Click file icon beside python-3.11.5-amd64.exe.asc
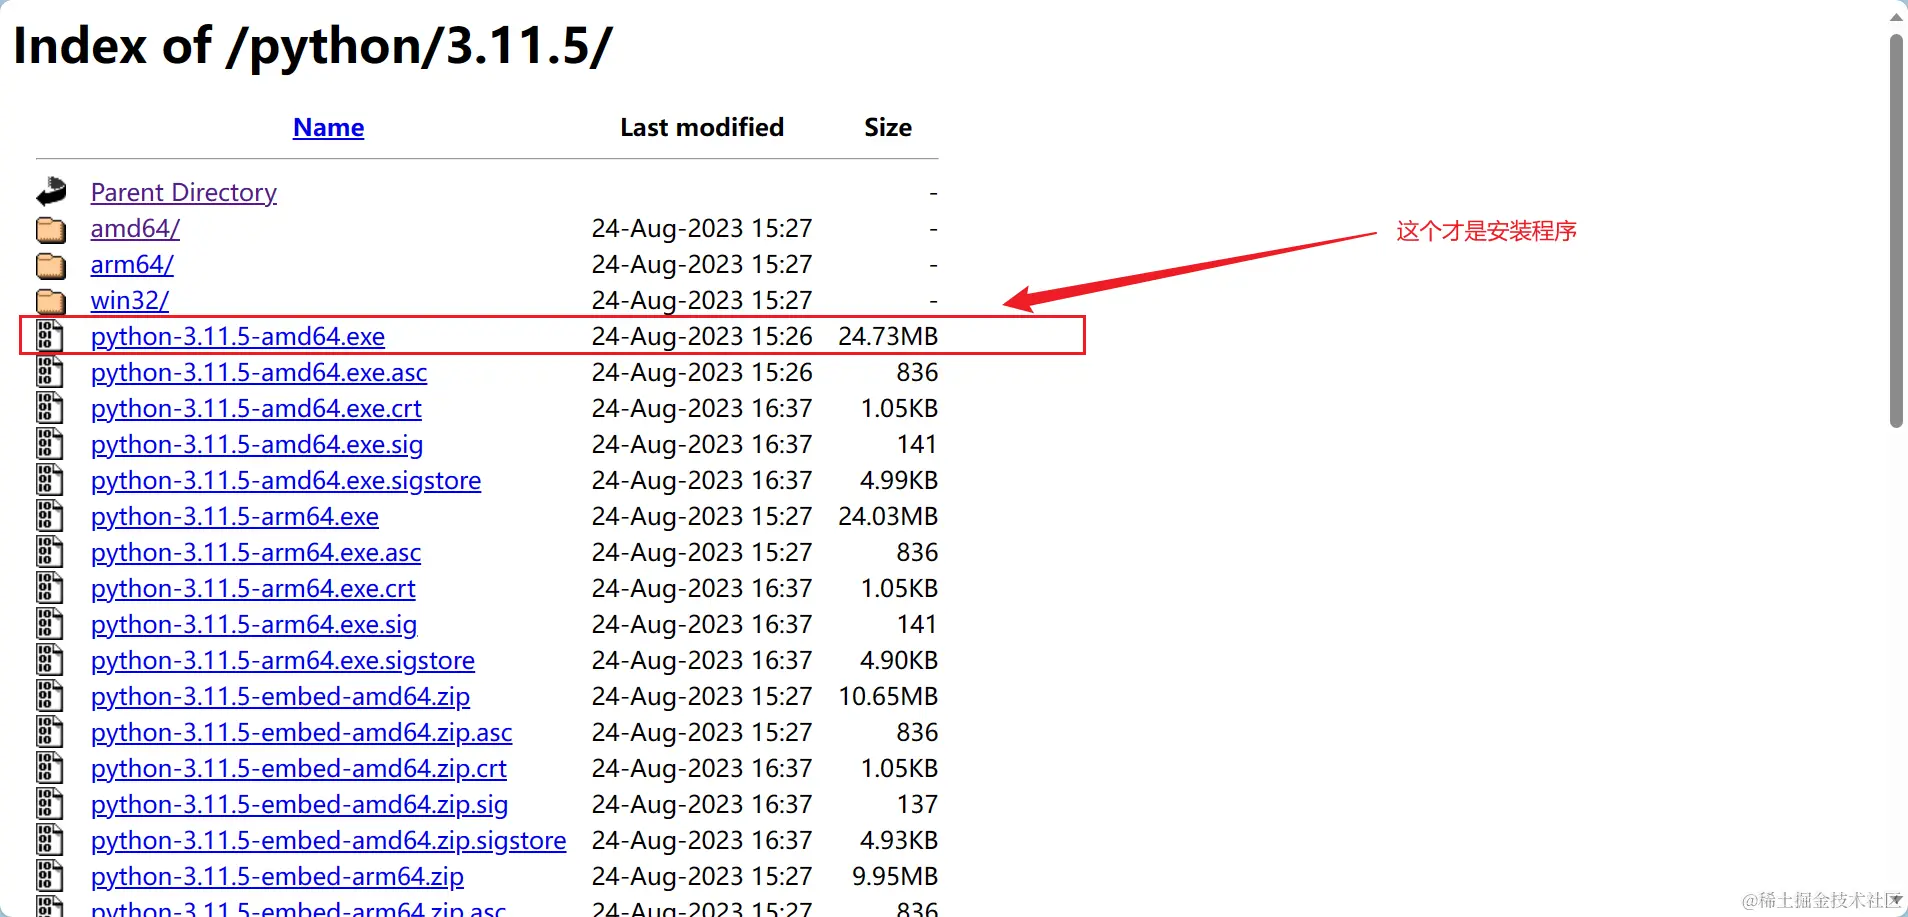Screen dimensions: 1908x917 [50, 372]
